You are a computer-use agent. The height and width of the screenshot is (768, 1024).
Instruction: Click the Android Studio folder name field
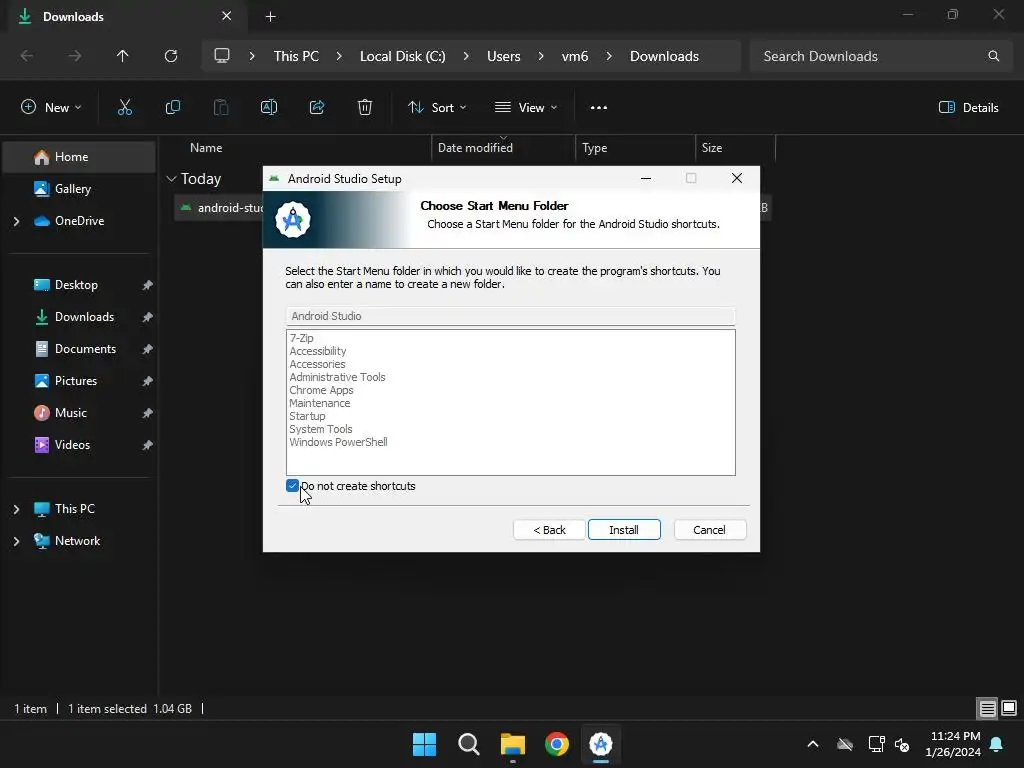511,316
